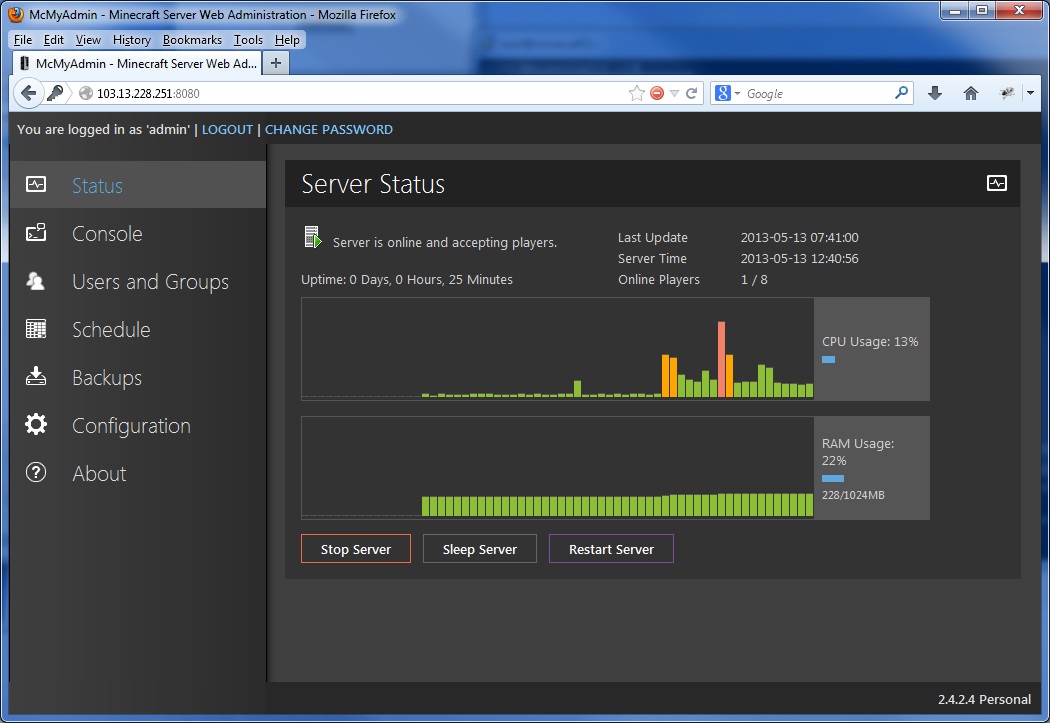Bookmark this page with the star icon
Screen dimensions: 1050x723
coord(637,93)
